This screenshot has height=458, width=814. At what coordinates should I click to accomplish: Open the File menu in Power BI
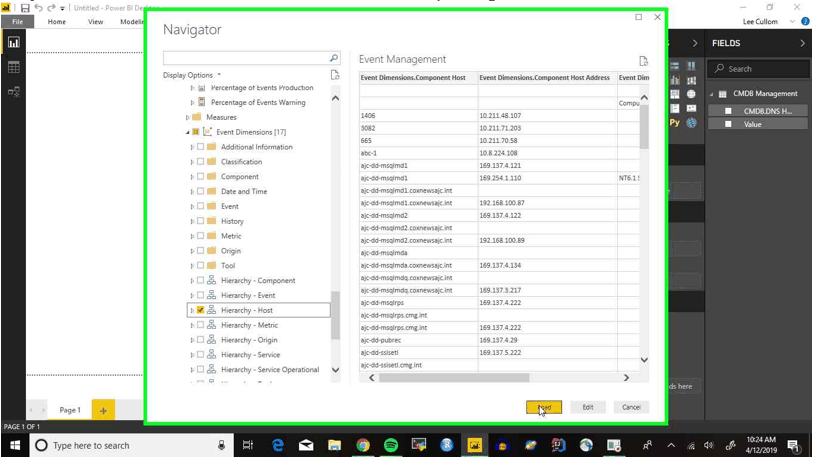(18, 22)
